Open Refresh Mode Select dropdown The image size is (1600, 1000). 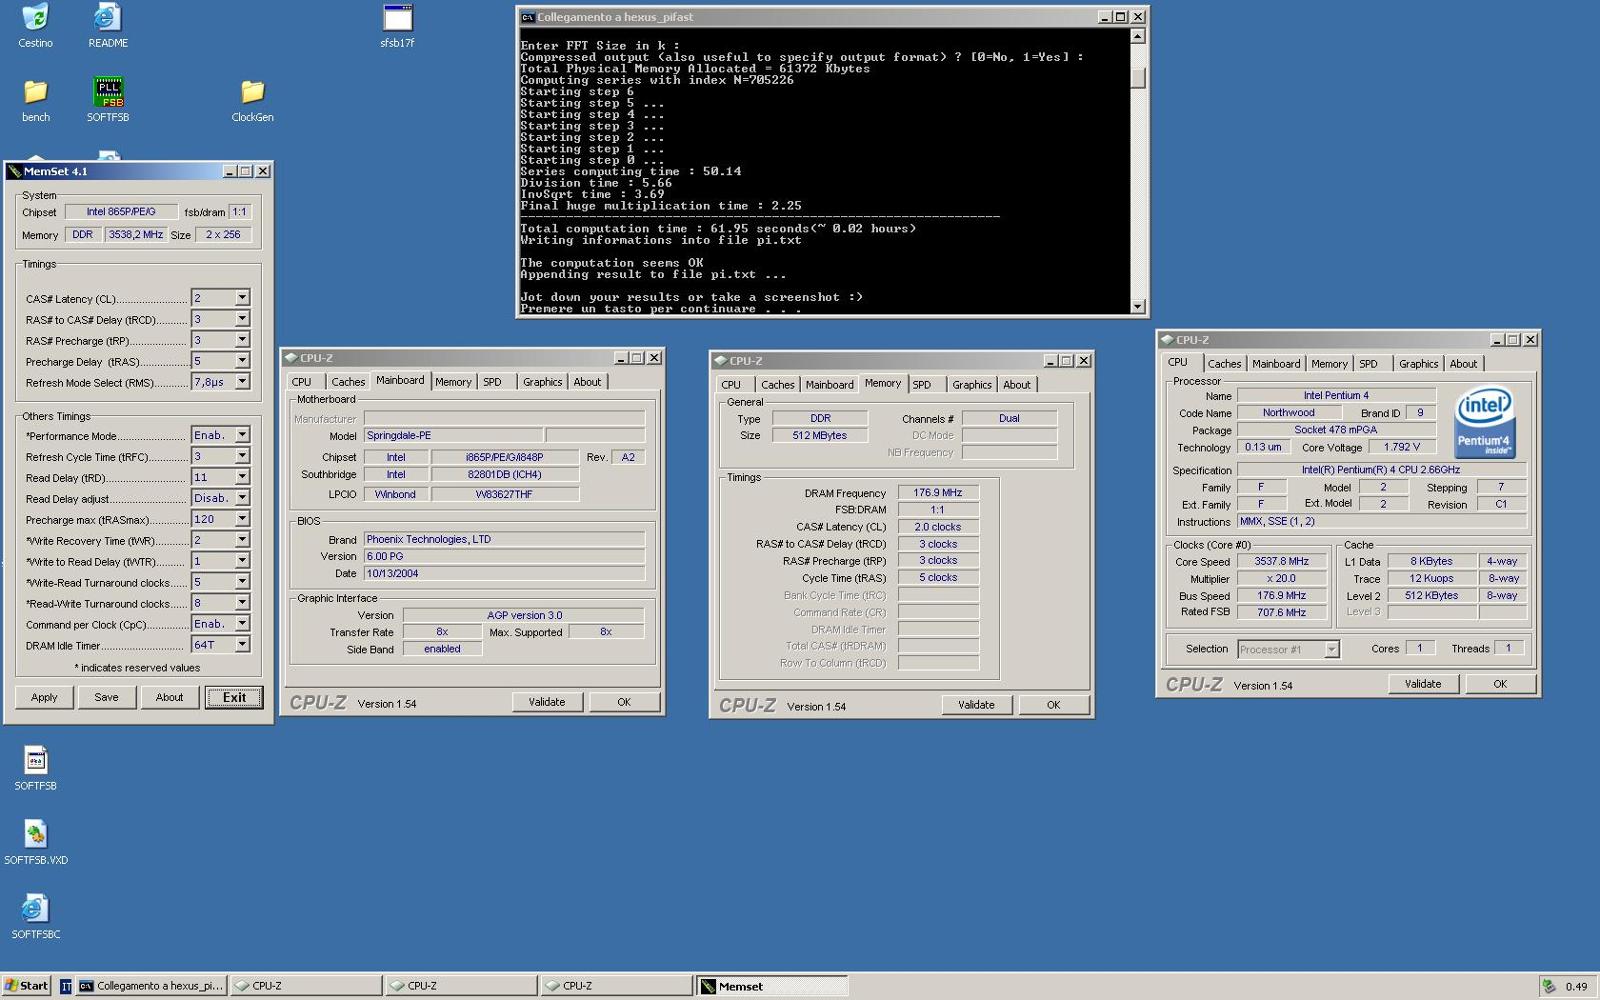[242, 382]
